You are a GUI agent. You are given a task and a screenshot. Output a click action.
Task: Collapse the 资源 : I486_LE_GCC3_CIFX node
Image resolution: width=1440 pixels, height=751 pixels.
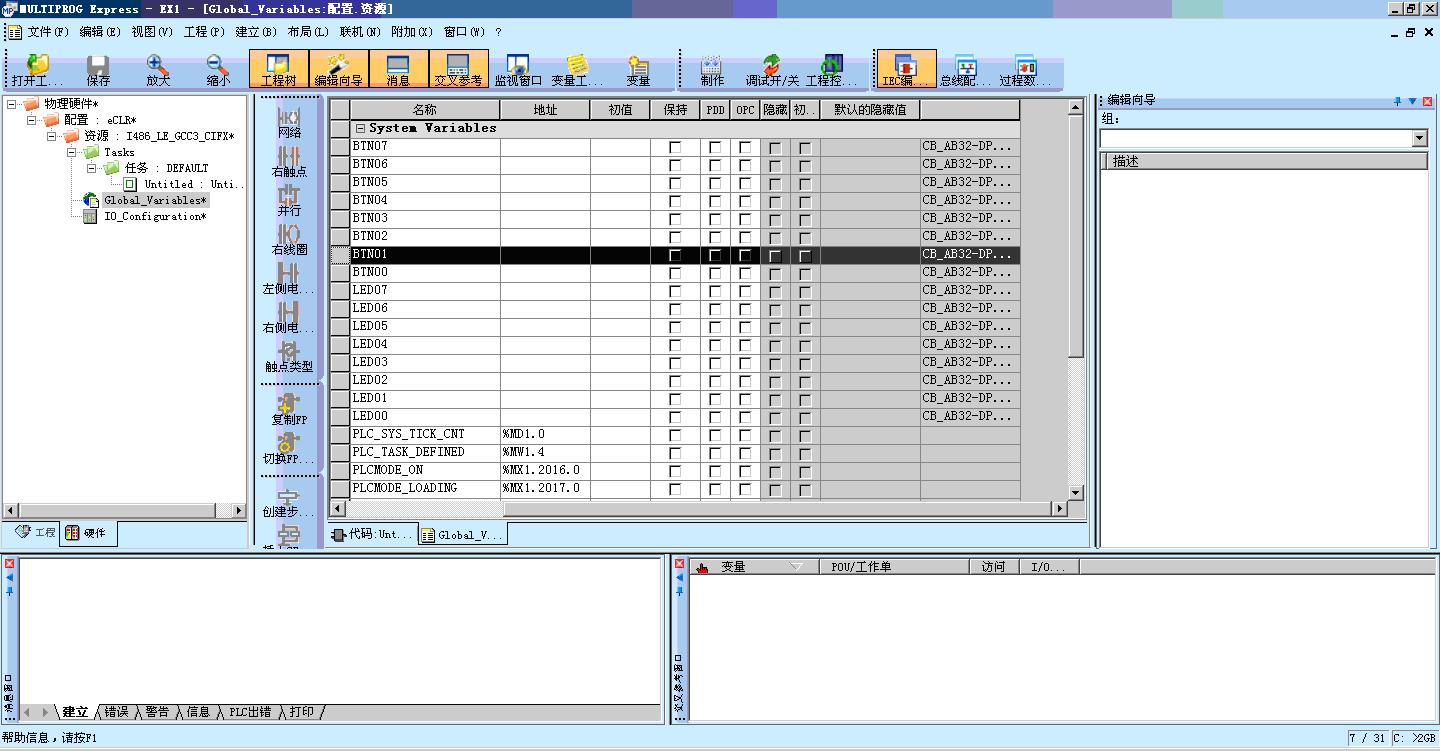tap(52, 136)
